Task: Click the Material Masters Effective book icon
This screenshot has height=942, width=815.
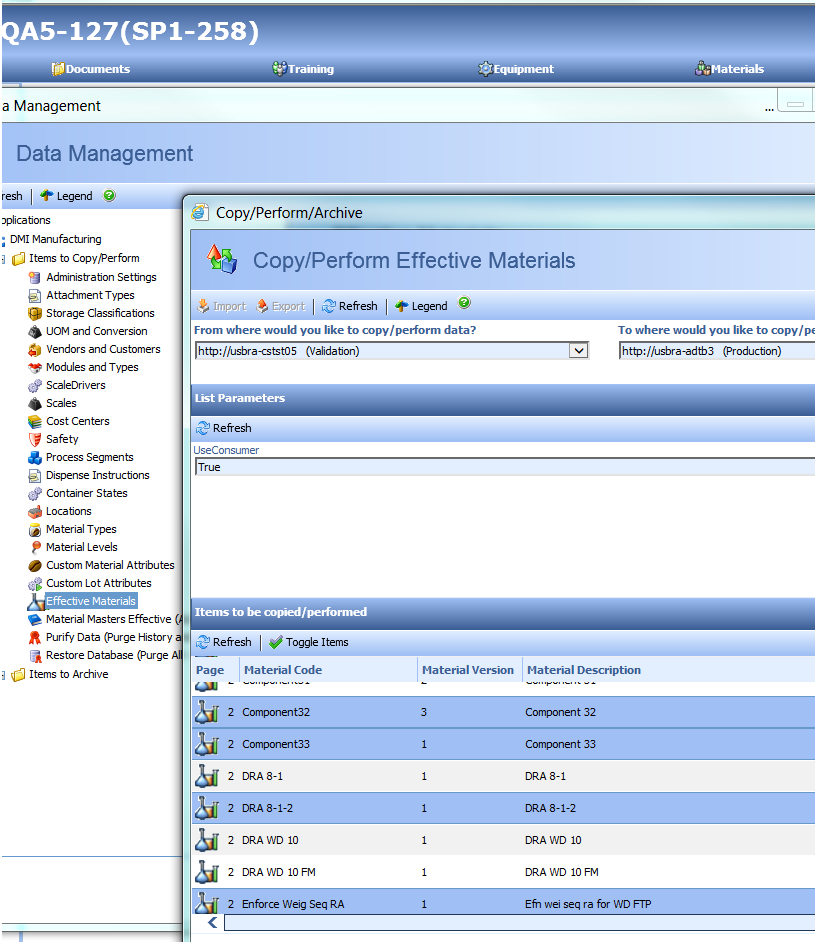Action: 35,619
